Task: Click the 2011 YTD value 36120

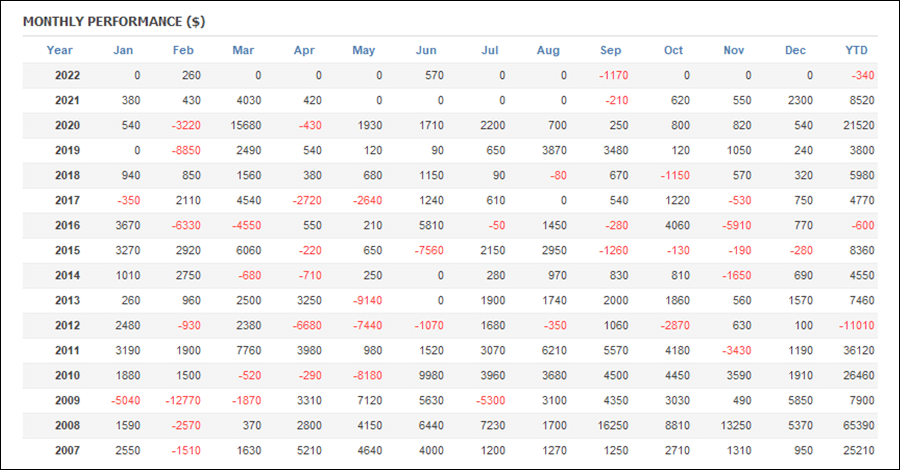Action: pos(859,351)
